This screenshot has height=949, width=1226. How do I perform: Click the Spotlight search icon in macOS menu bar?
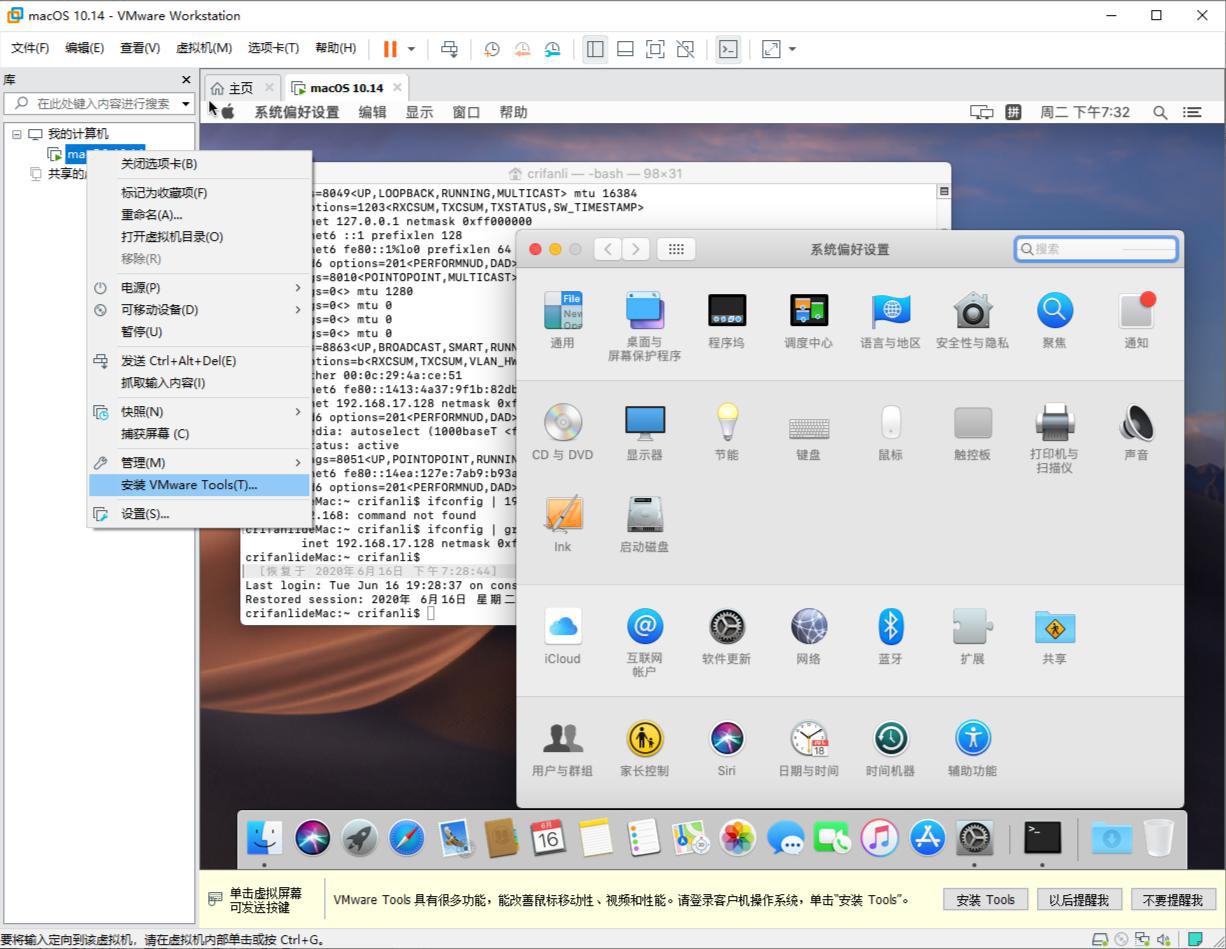pyautogui.click(x=1160, y=112)
